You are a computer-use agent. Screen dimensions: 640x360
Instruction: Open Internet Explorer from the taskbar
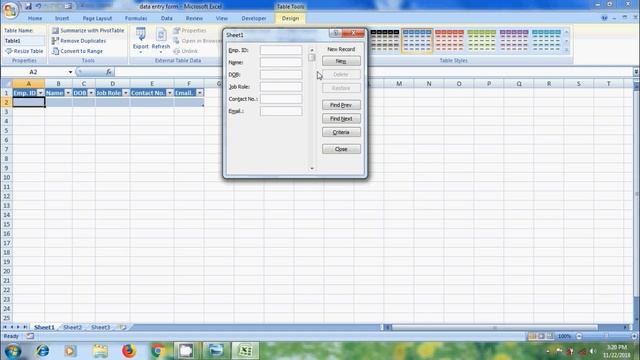pos(42,351)
